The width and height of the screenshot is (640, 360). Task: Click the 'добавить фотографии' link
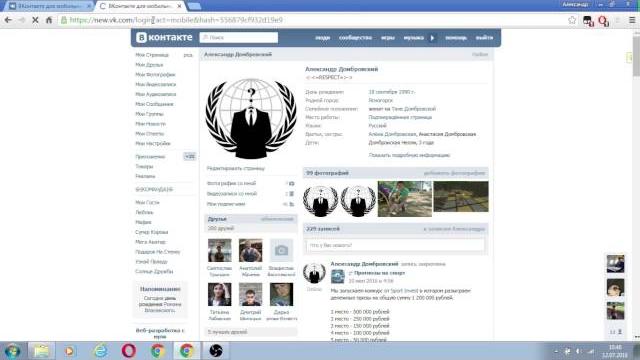click(x=454, y=173)
